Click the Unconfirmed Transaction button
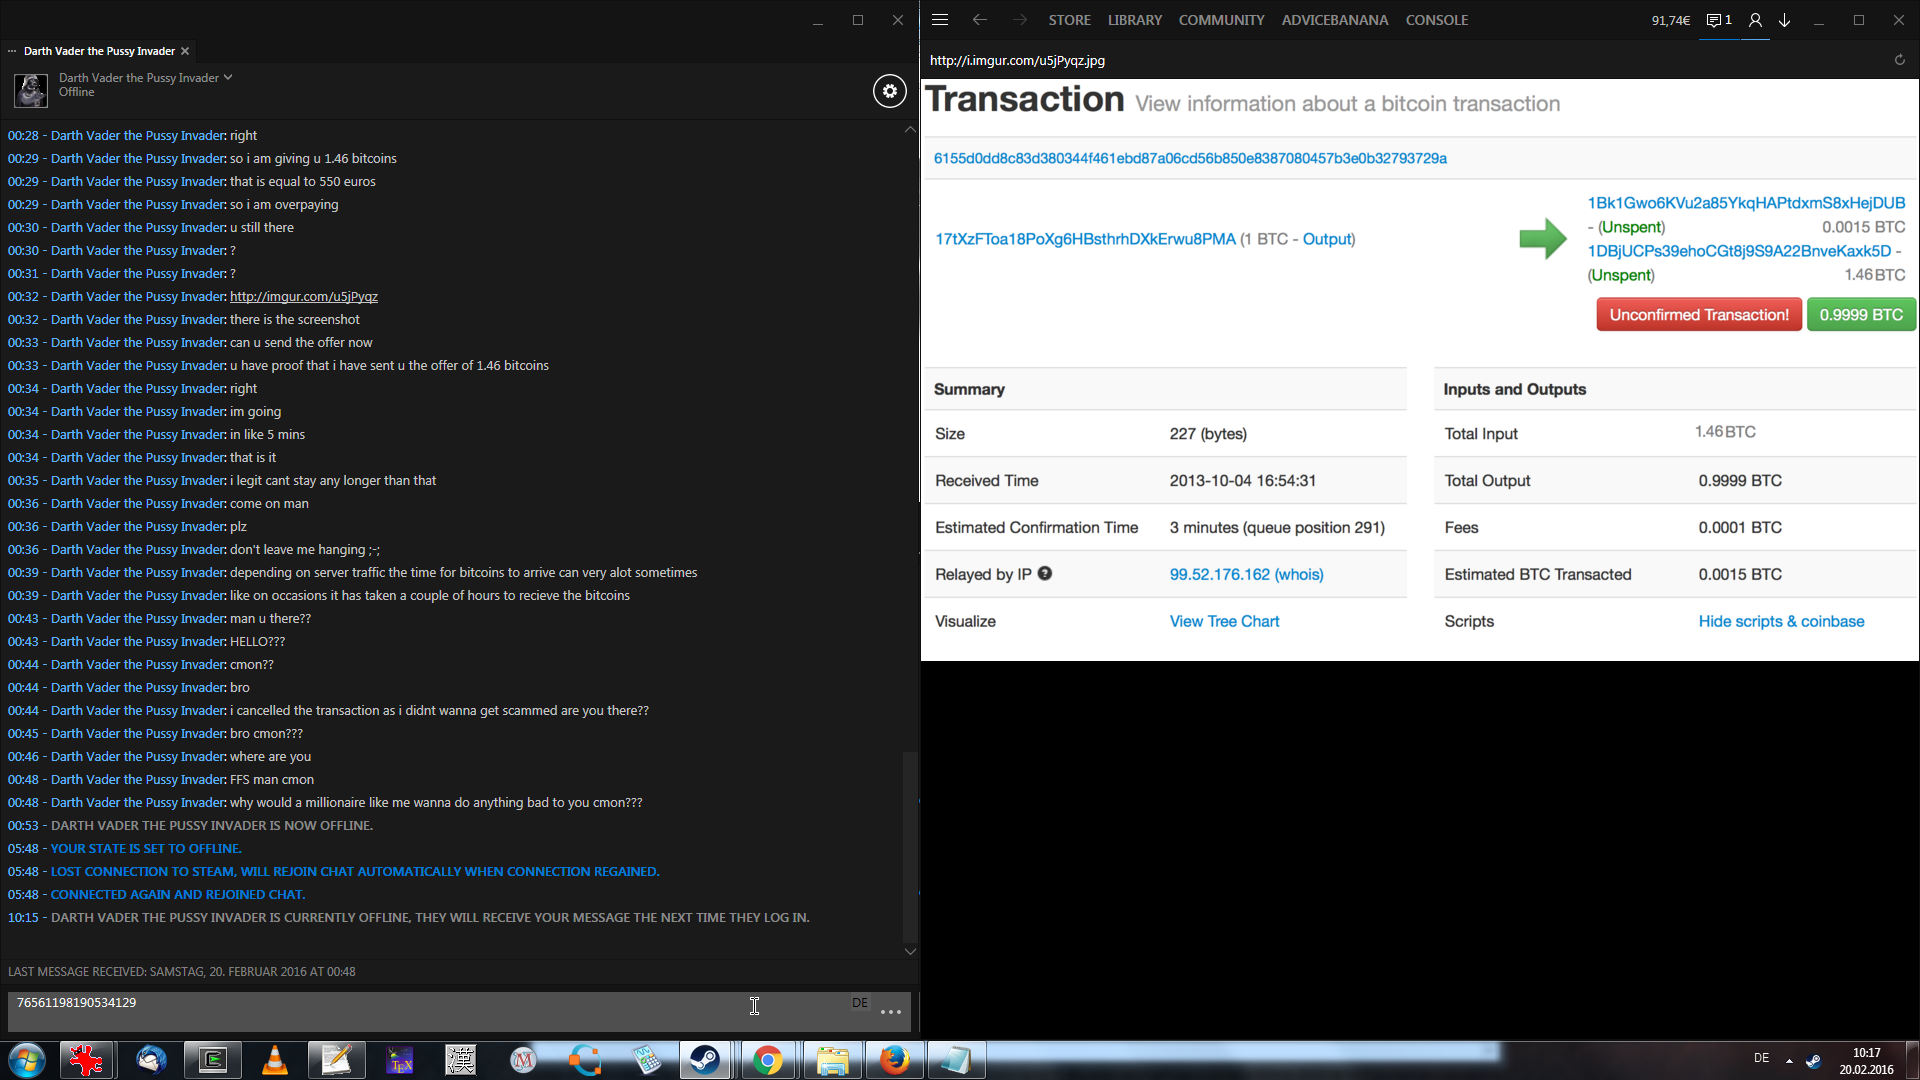The height and width of the screenshot is (1080, 1920). coord(1698,314)
